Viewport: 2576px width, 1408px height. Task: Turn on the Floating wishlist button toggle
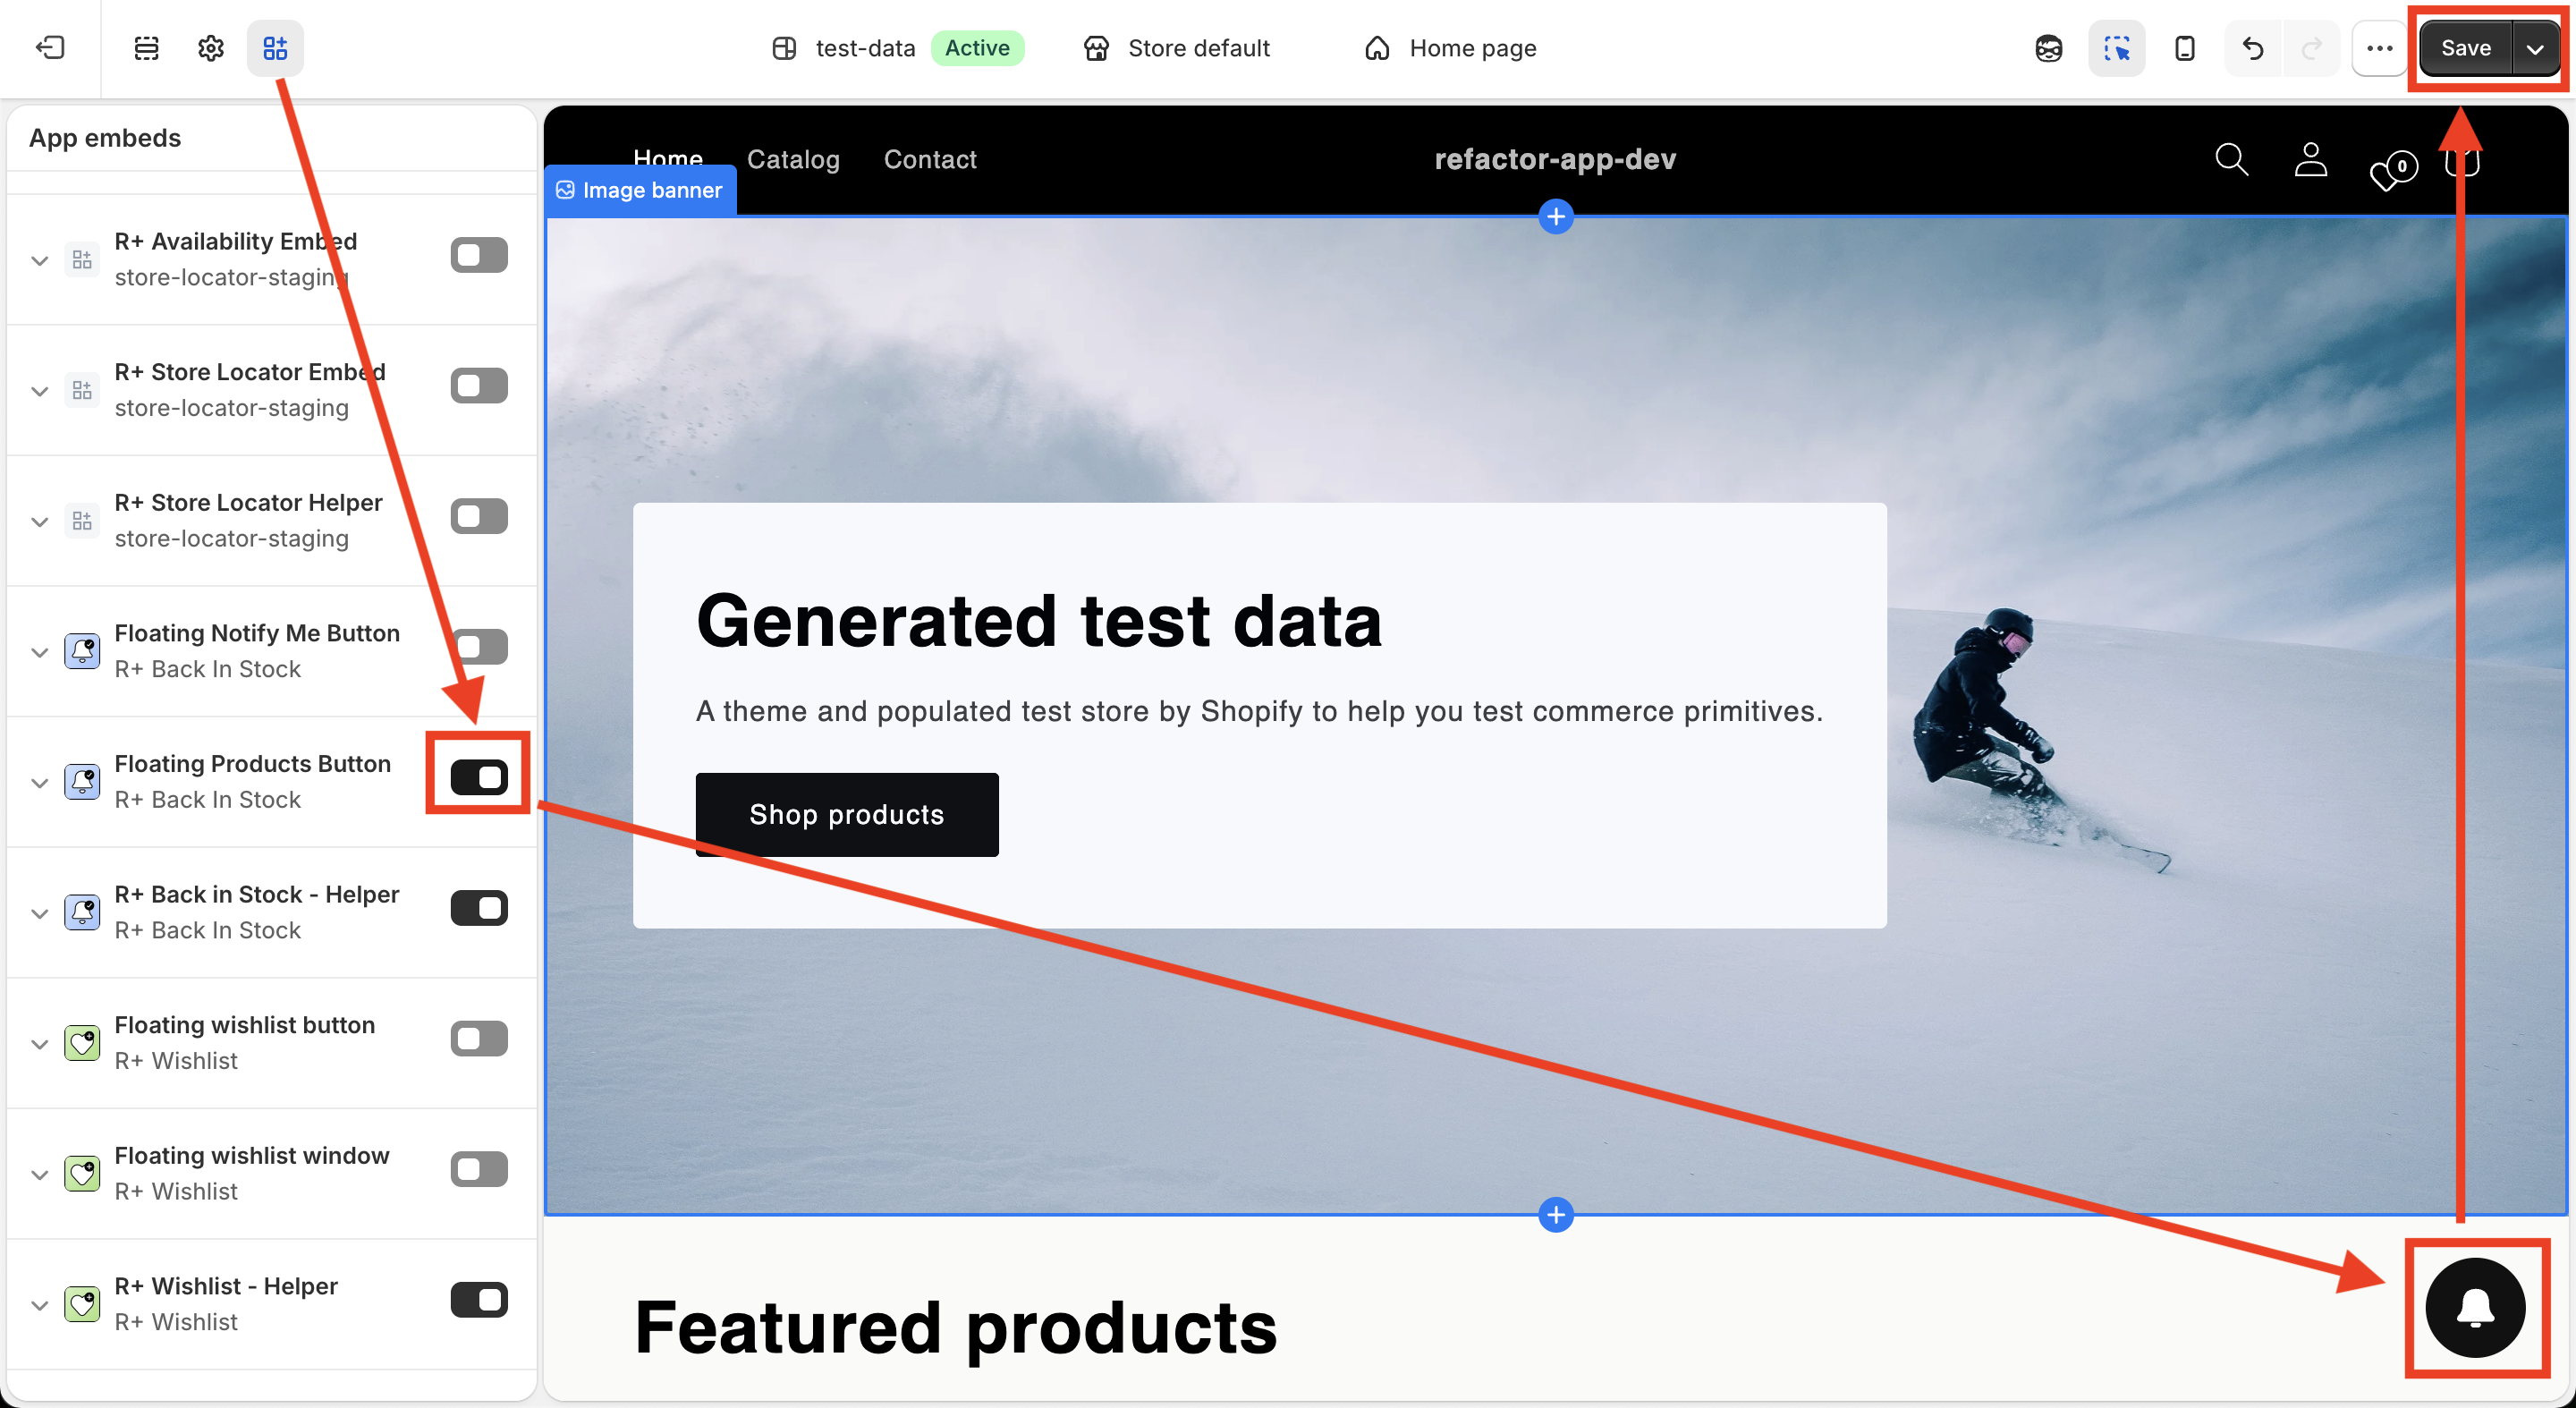pyautogui.click(x=479, y=1039)
